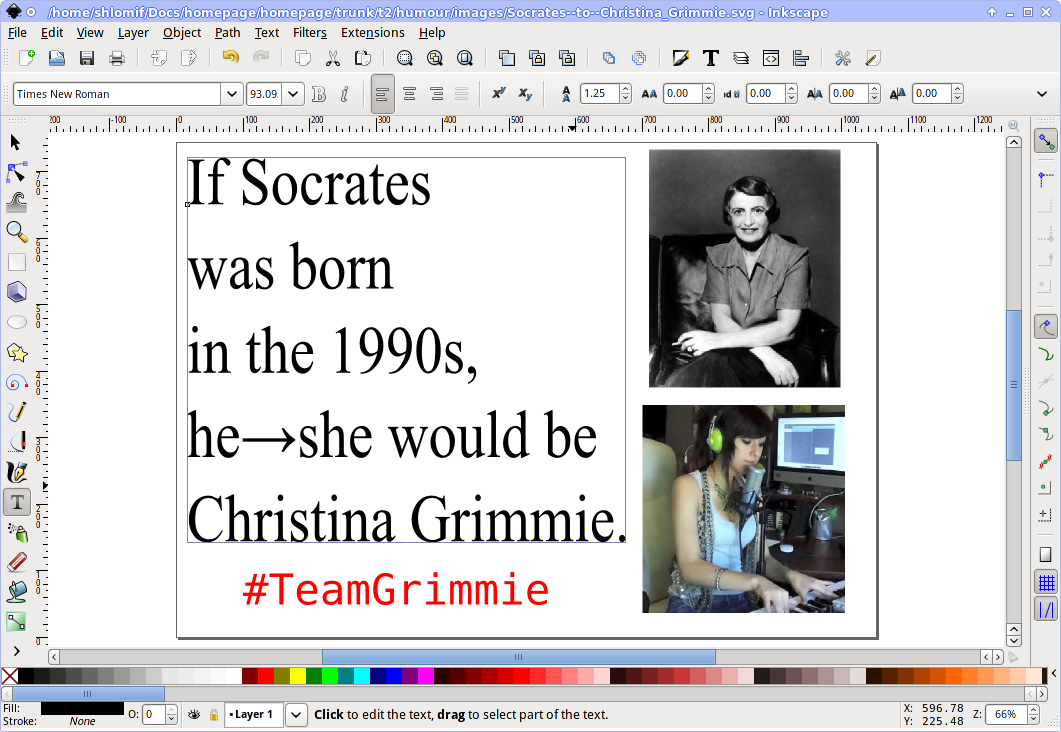The image size is (1061, 732).
Task: Open the File menu
Action: 17,32
